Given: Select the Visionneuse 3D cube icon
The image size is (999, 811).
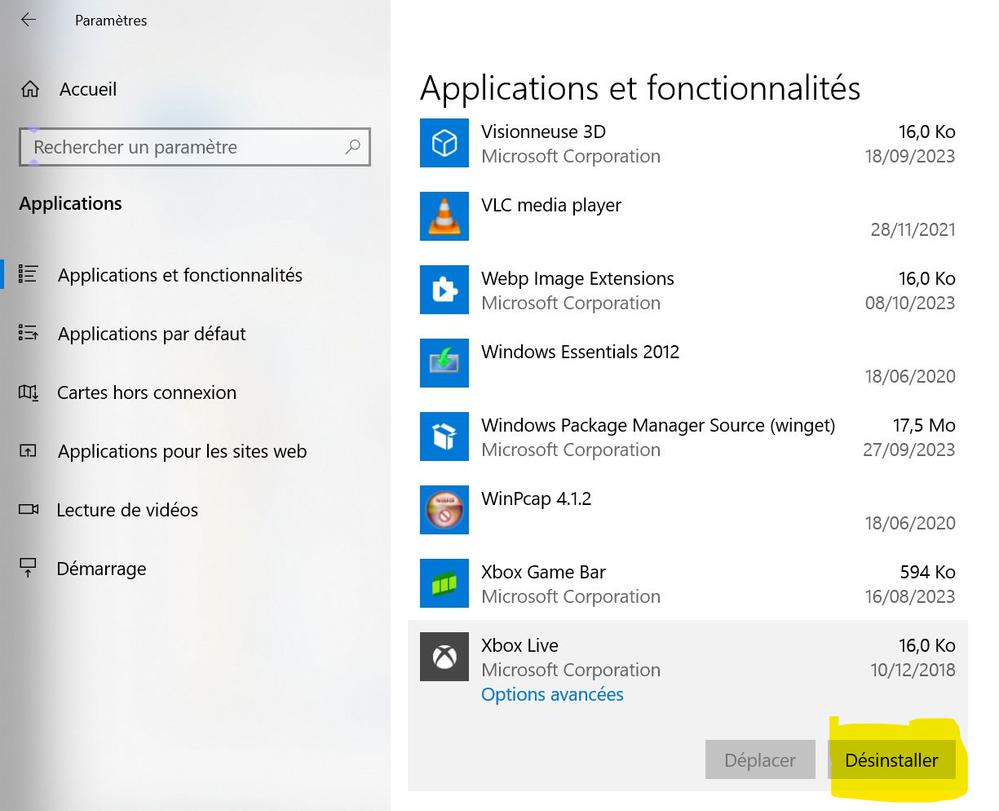Looking at the screenshot, I should [x=444, y=143].
